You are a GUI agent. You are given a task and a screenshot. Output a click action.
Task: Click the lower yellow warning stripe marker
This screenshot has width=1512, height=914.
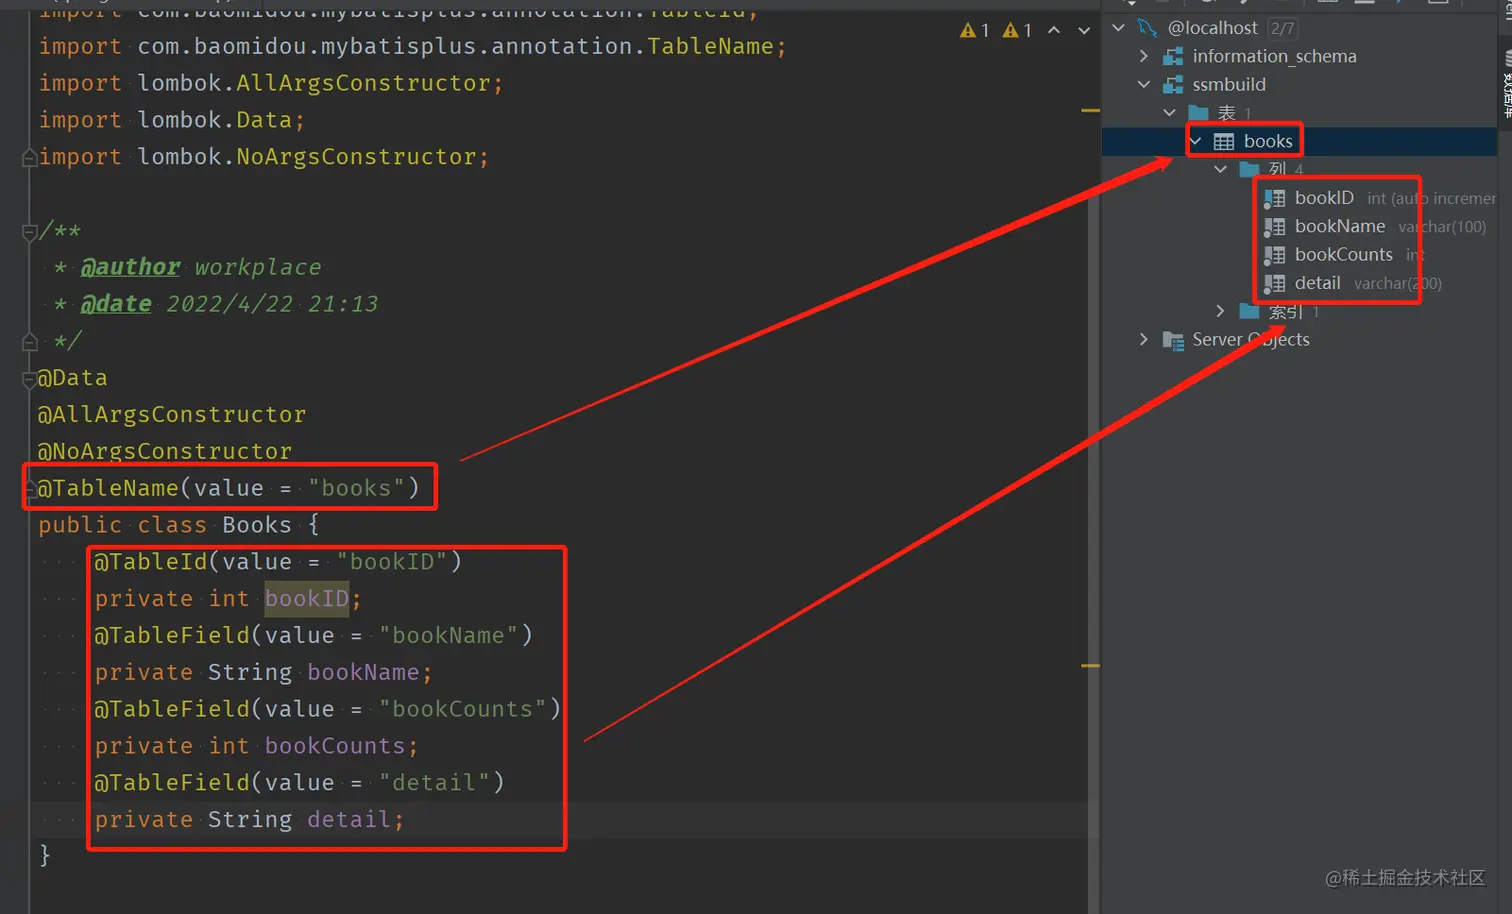click(x=1091, y=665)
